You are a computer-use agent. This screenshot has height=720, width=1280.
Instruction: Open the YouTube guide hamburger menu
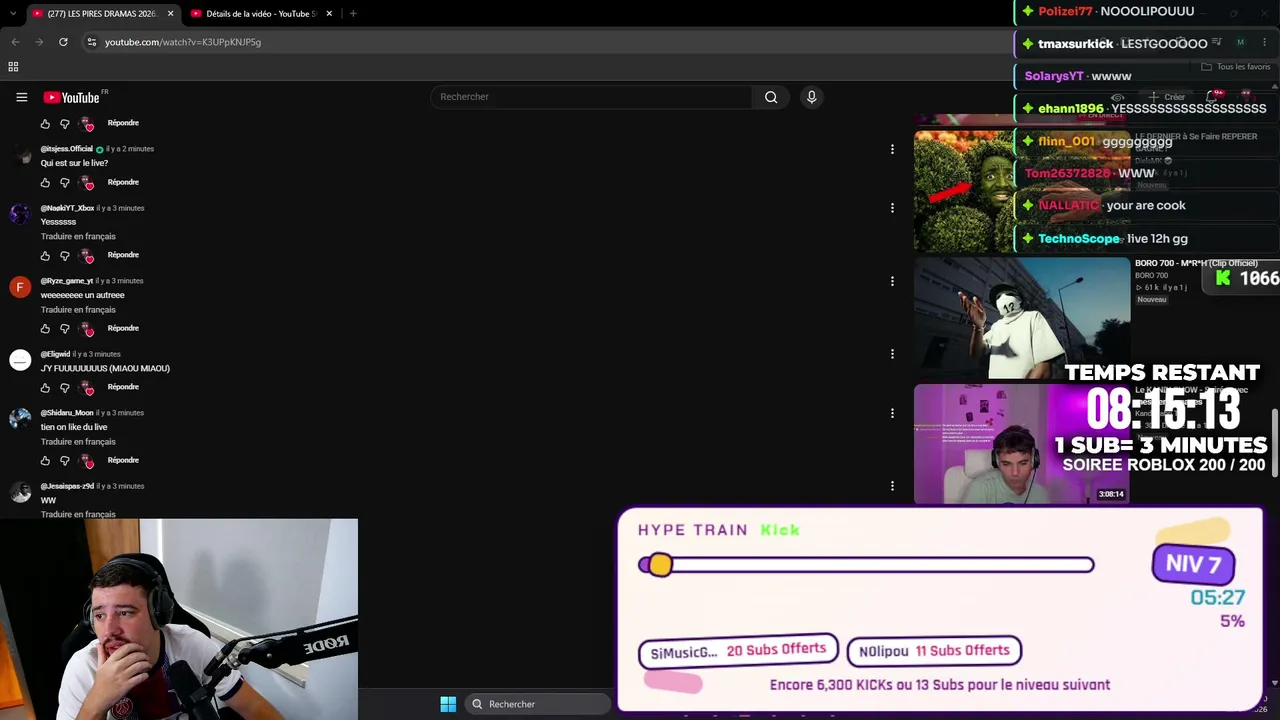pos(21,97)
